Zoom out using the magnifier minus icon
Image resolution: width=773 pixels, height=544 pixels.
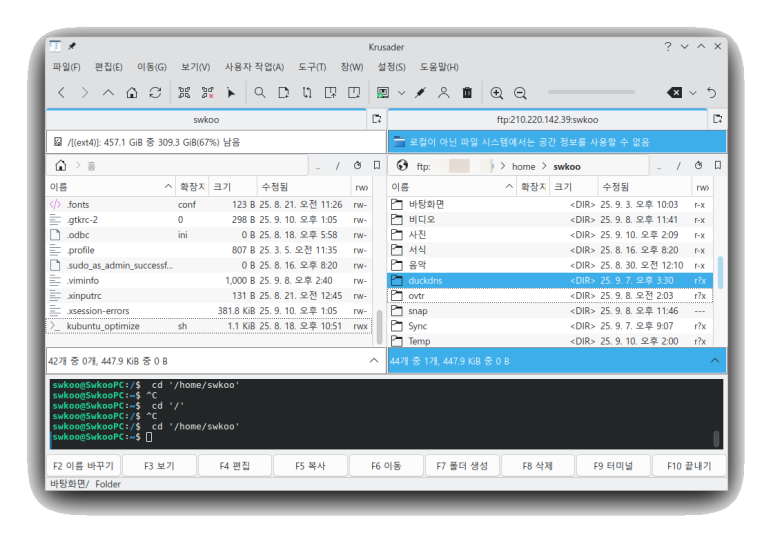[520, 93]
